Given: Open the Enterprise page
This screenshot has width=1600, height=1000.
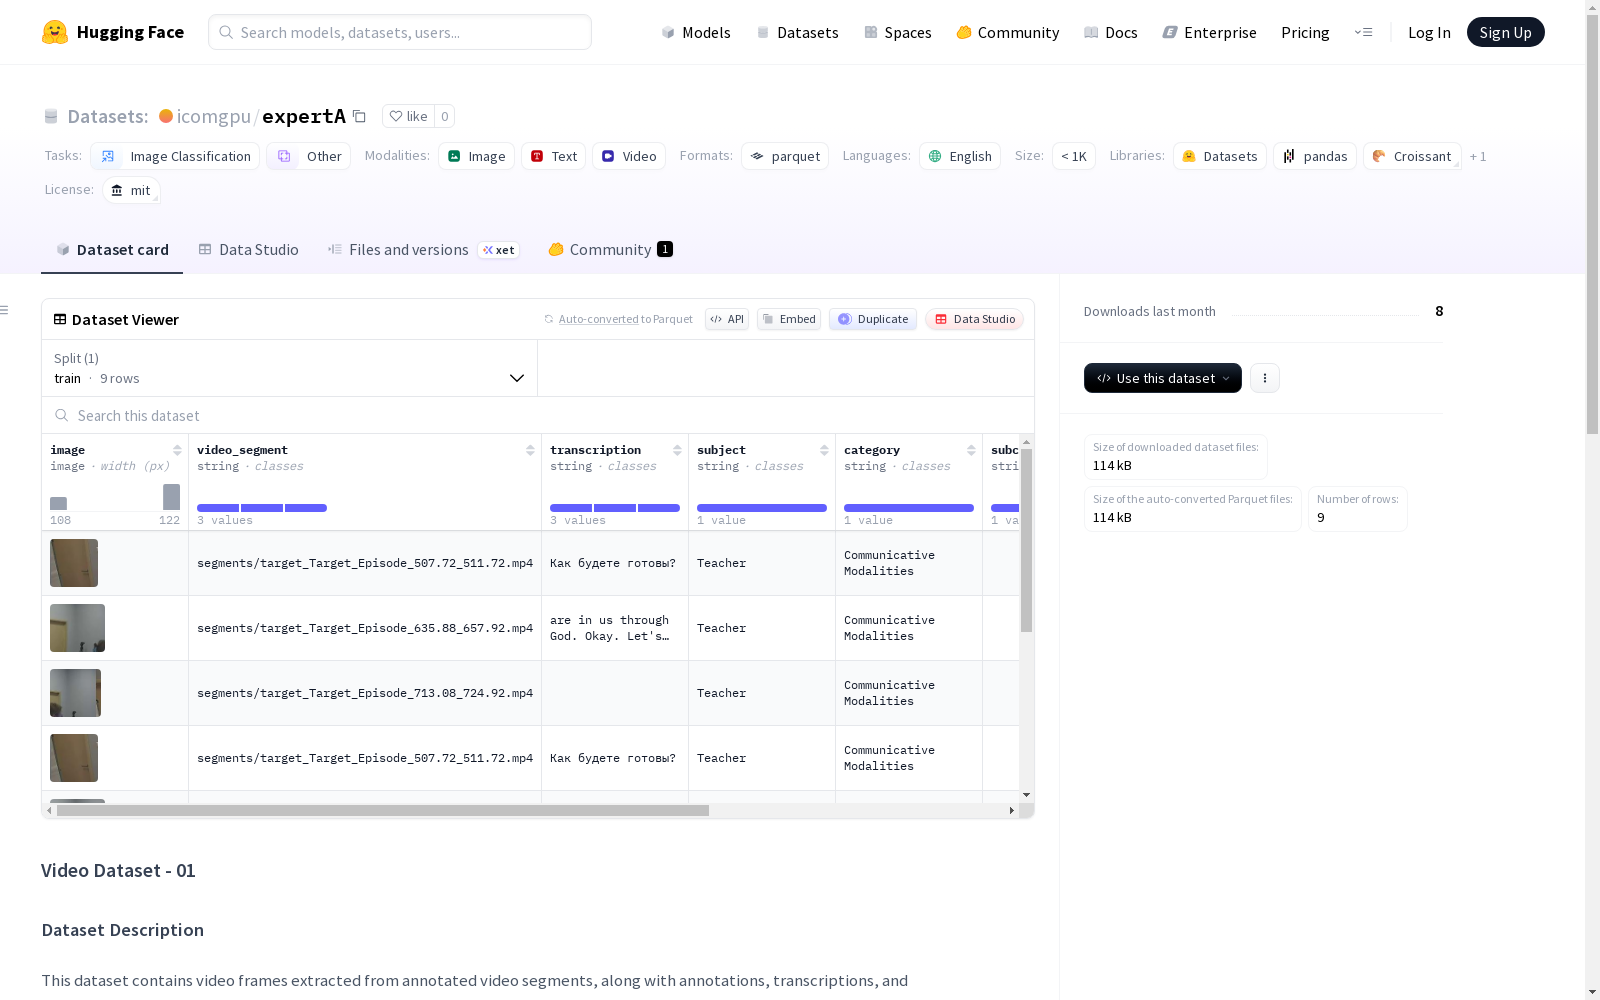Looking at the screenshot, I should click(1209, 32).
